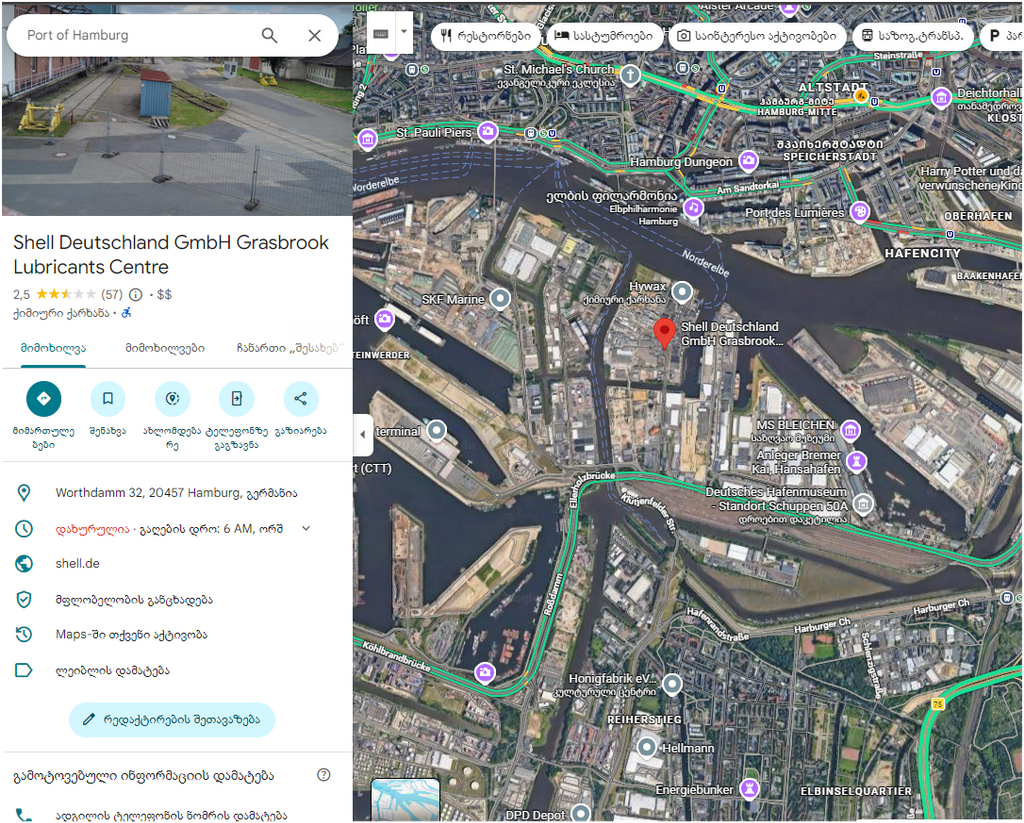Screen dimensions: 1024x823
Task: Click the Hellmann map marker
Action: (647, 747)
